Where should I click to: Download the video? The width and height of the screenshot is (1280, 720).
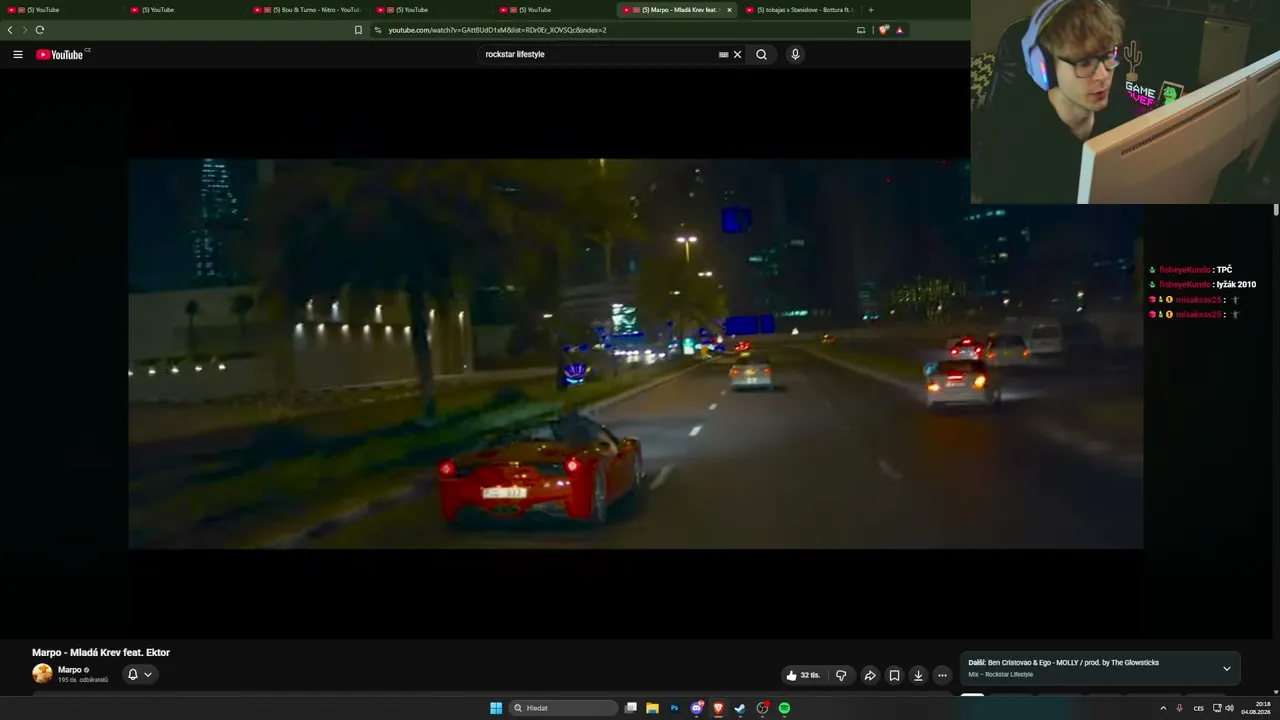pyautogui.click(x=918, y=675)
